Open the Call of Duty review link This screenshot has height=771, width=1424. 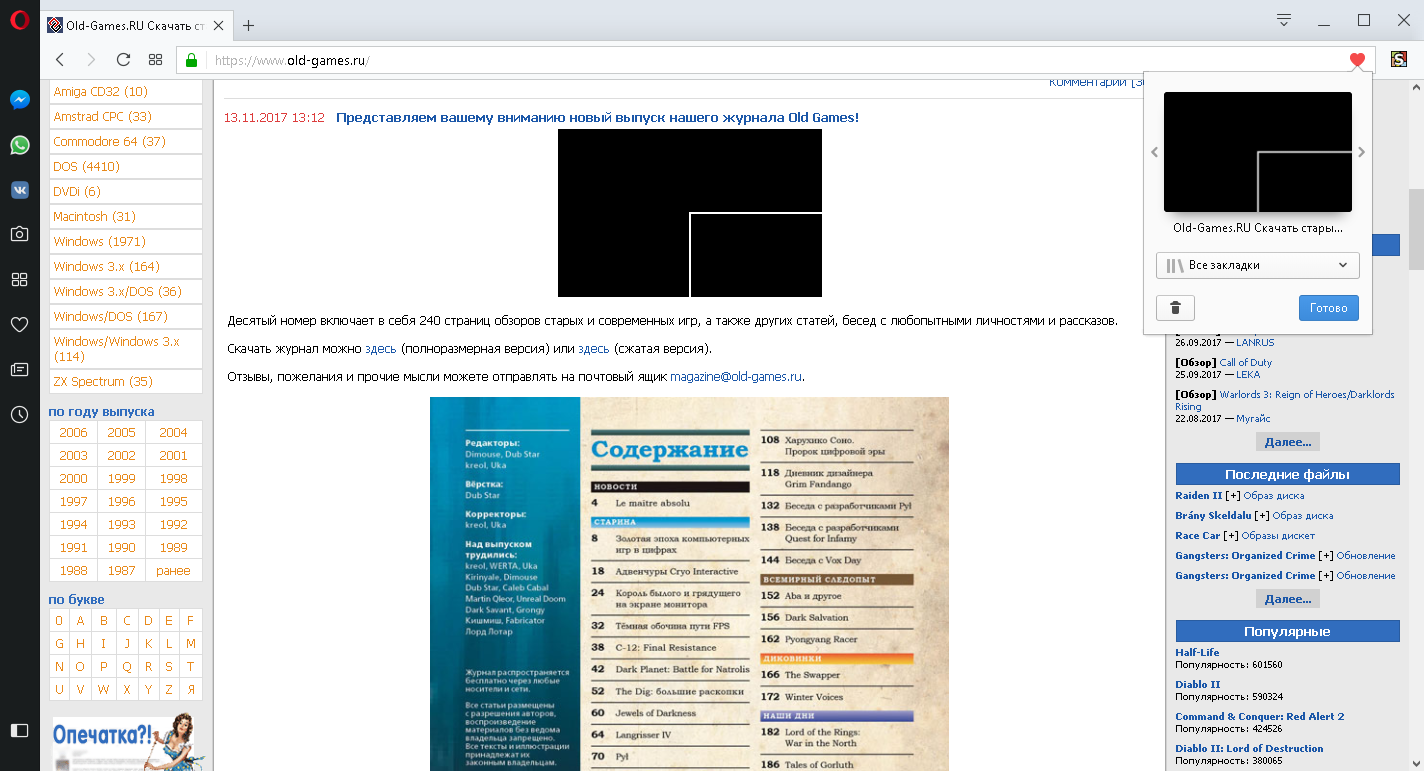tap(1246, 363)
